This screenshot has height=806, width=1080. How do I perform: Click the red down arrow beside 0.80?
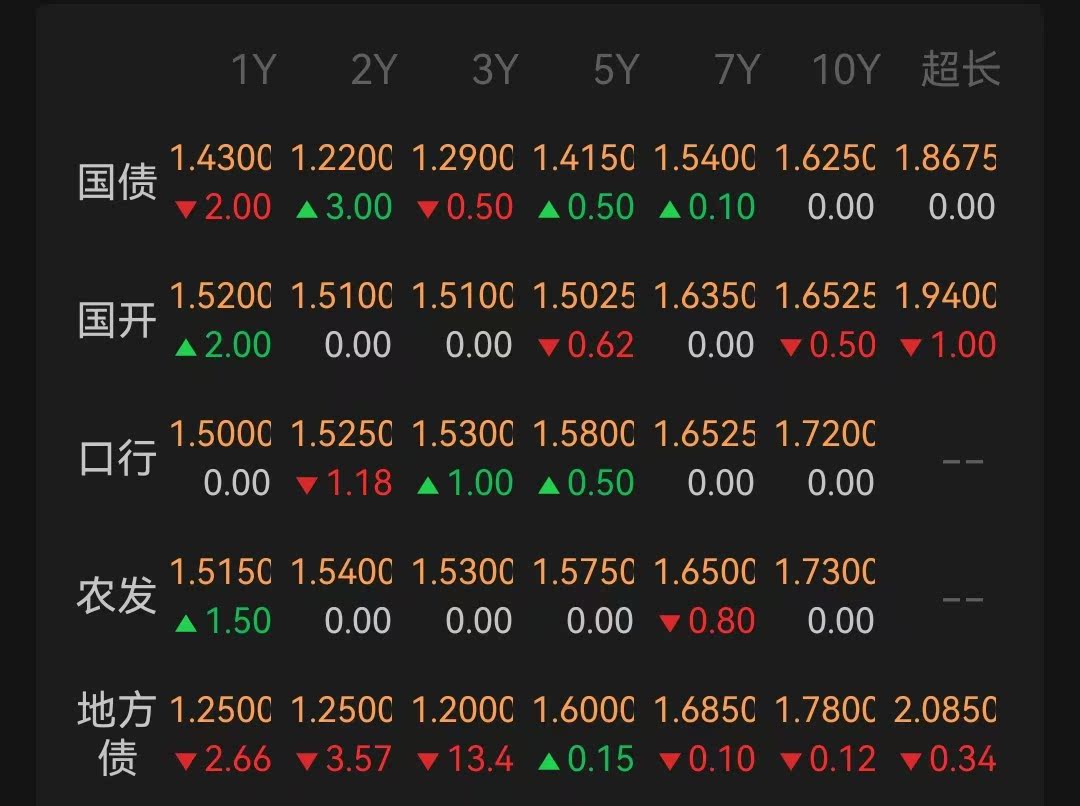coord(670,624)
